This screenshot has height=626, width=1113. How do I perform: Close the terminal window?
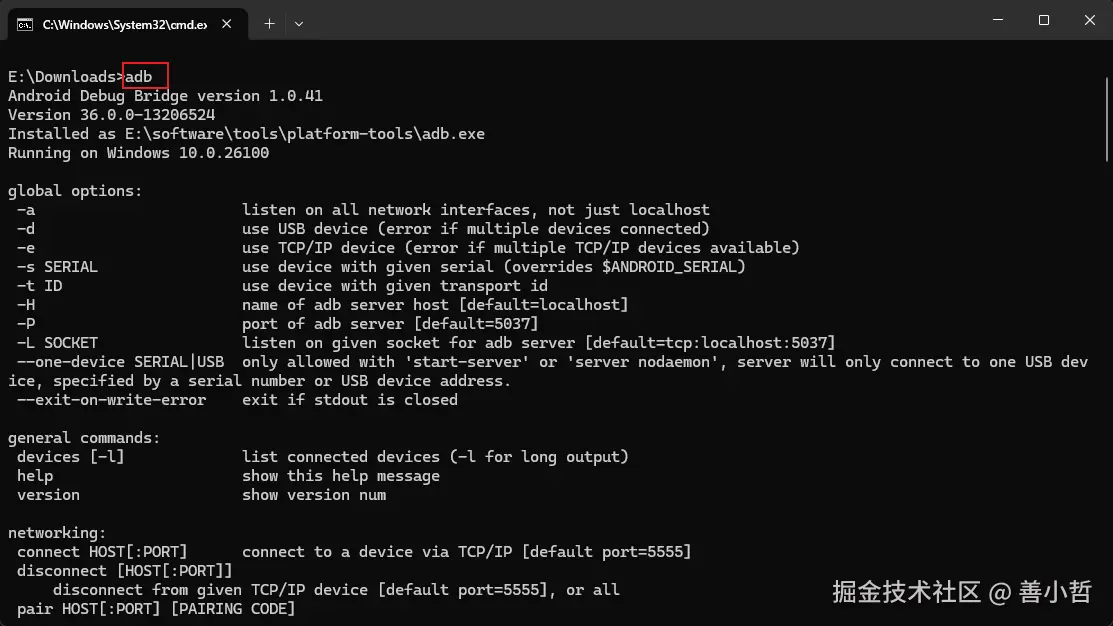pos(1089,20)
